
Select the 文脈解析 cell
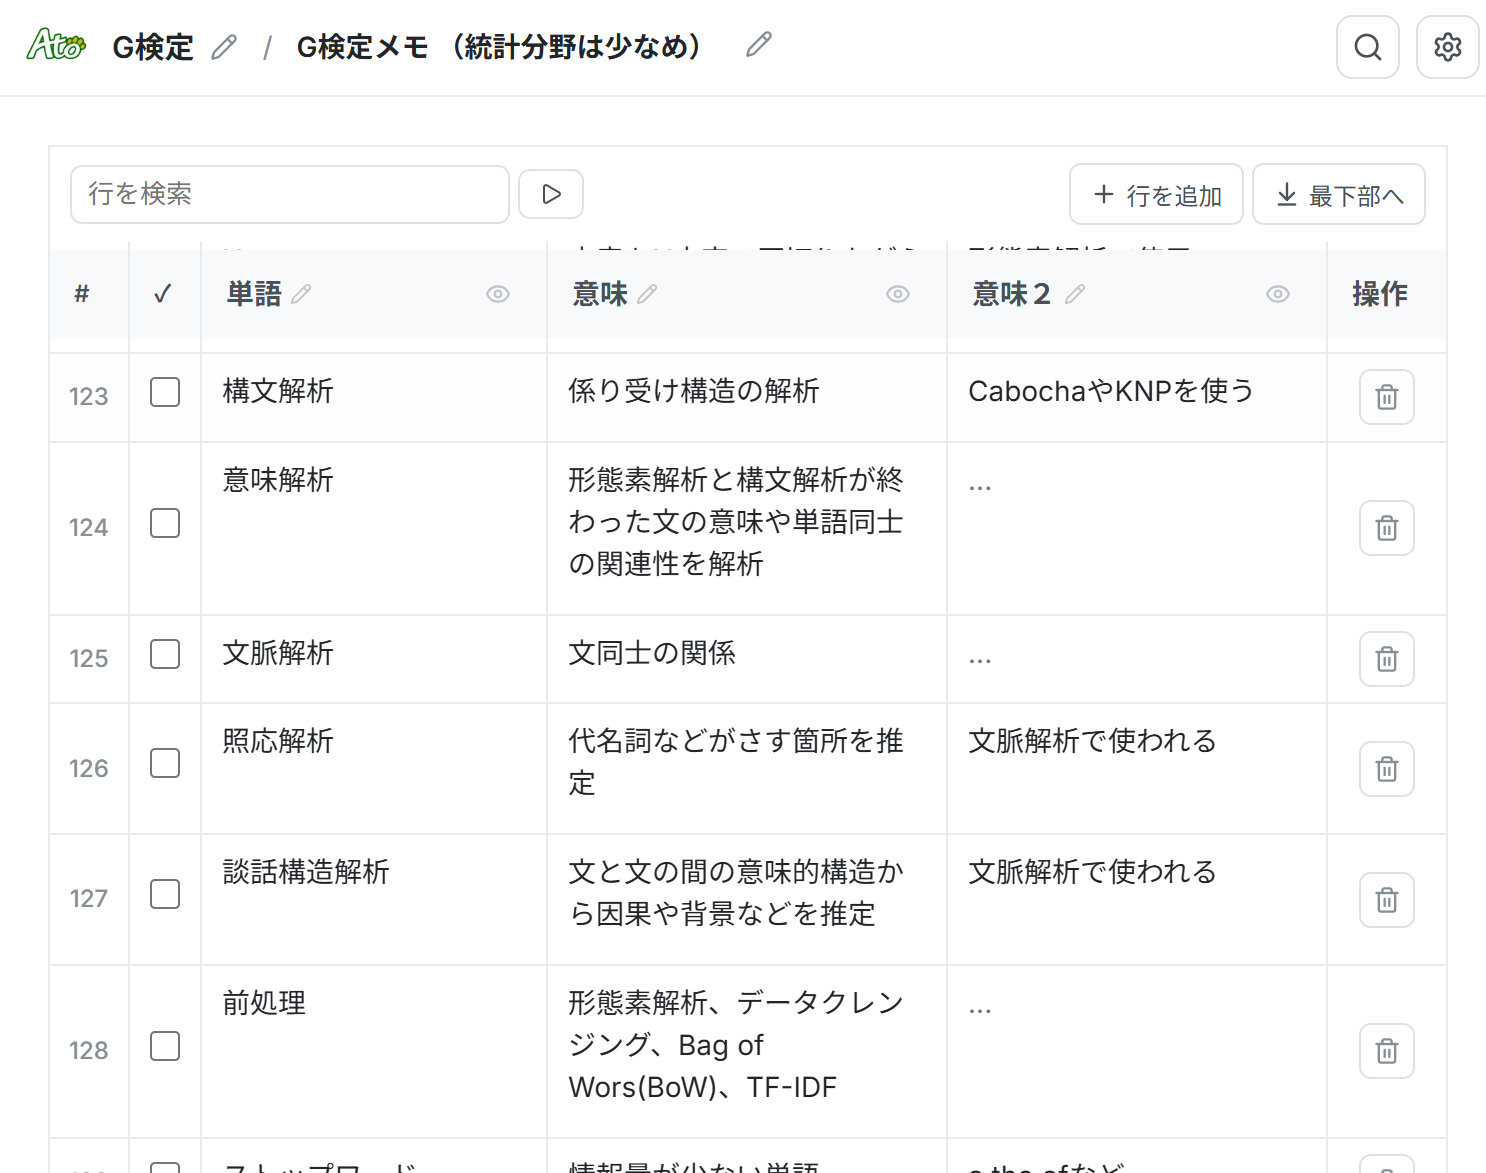[x=374, y=659]
